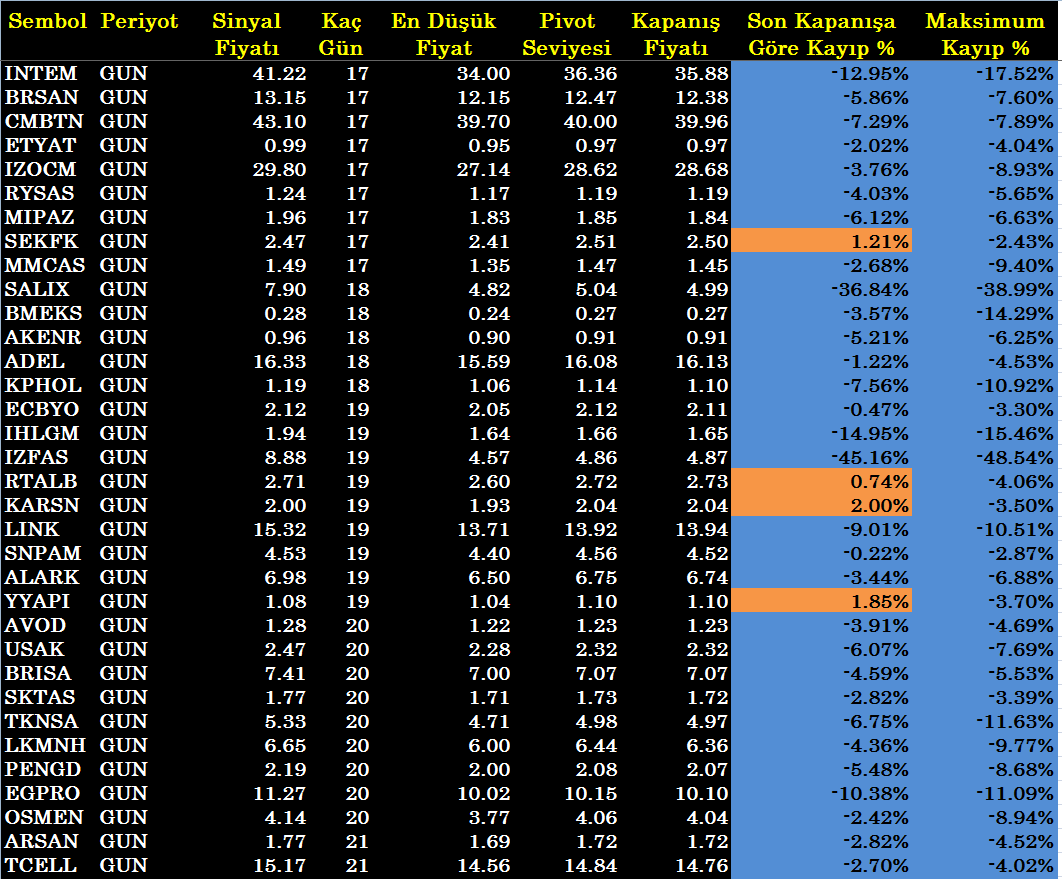Screen dimensions: 1062x879
Task: Click the ETYAT symbol cell
Action: coord(41,146)
